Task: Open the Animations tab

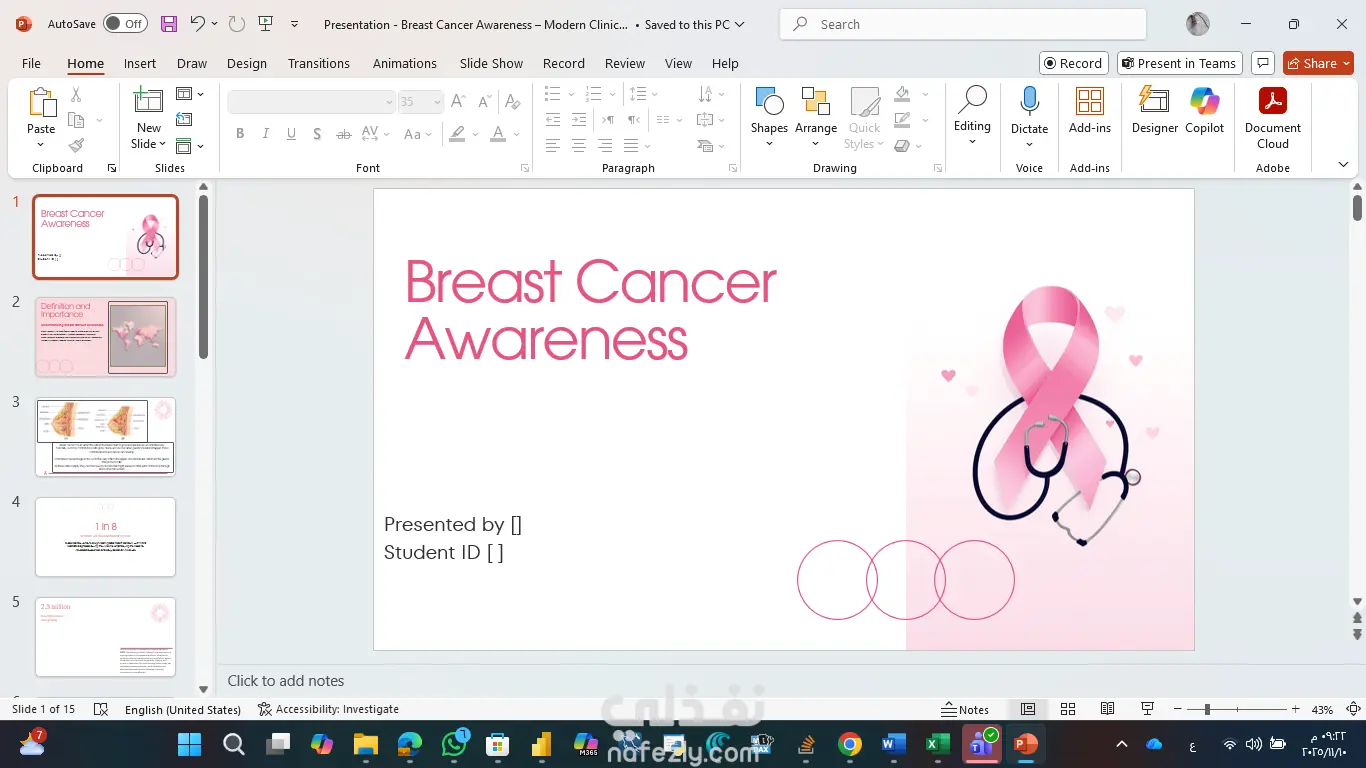Action: 405,63
